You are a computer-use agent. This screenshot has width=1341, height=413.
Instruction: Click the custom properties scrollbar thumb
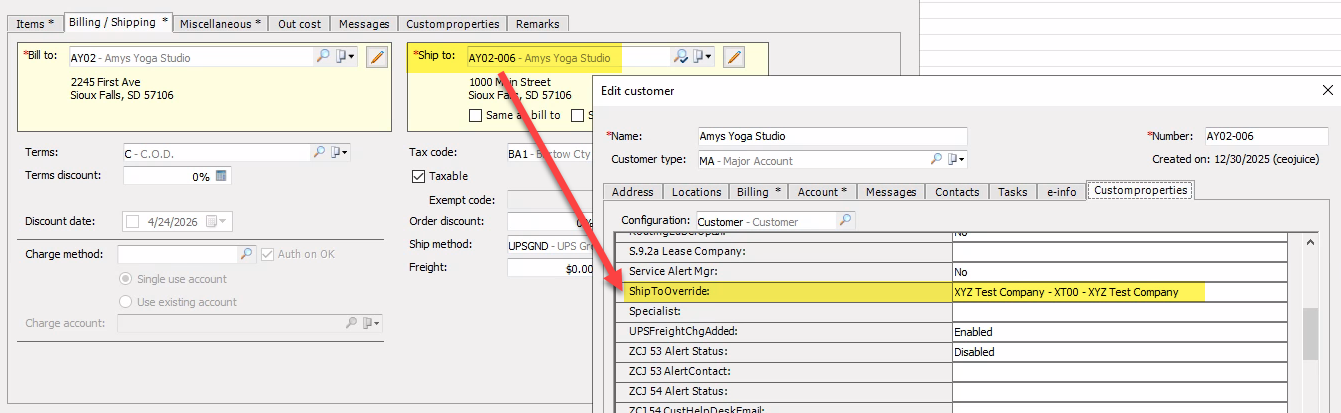click(x=1310, y=334)
